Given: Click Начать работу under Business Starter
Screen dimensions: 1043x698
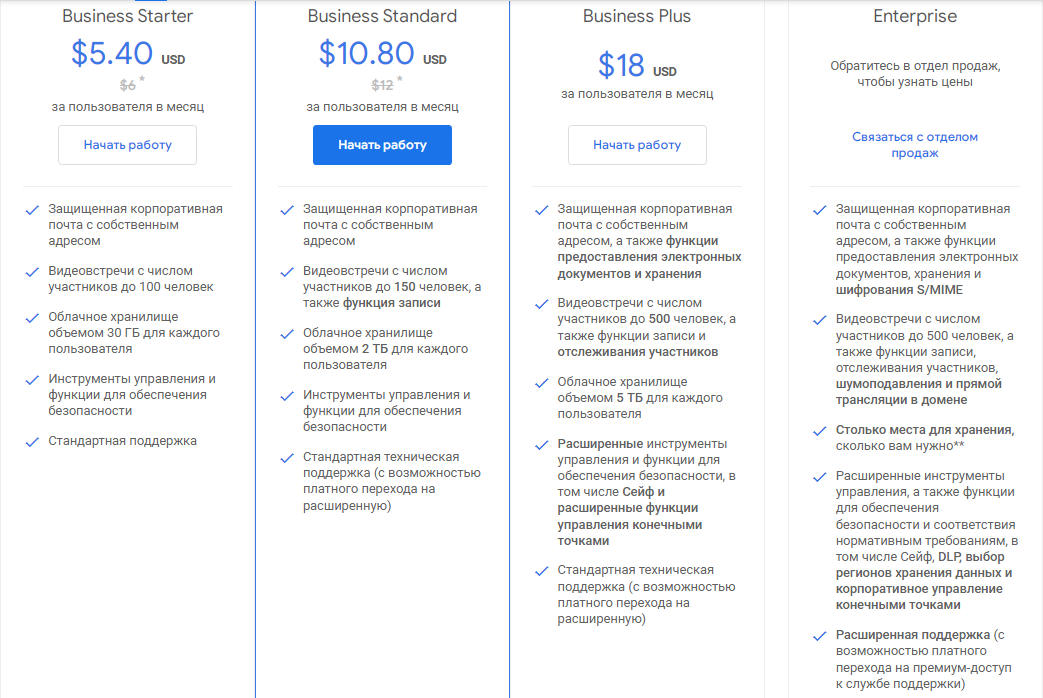Looking at the screenshot, I should (x=127, y=144).
